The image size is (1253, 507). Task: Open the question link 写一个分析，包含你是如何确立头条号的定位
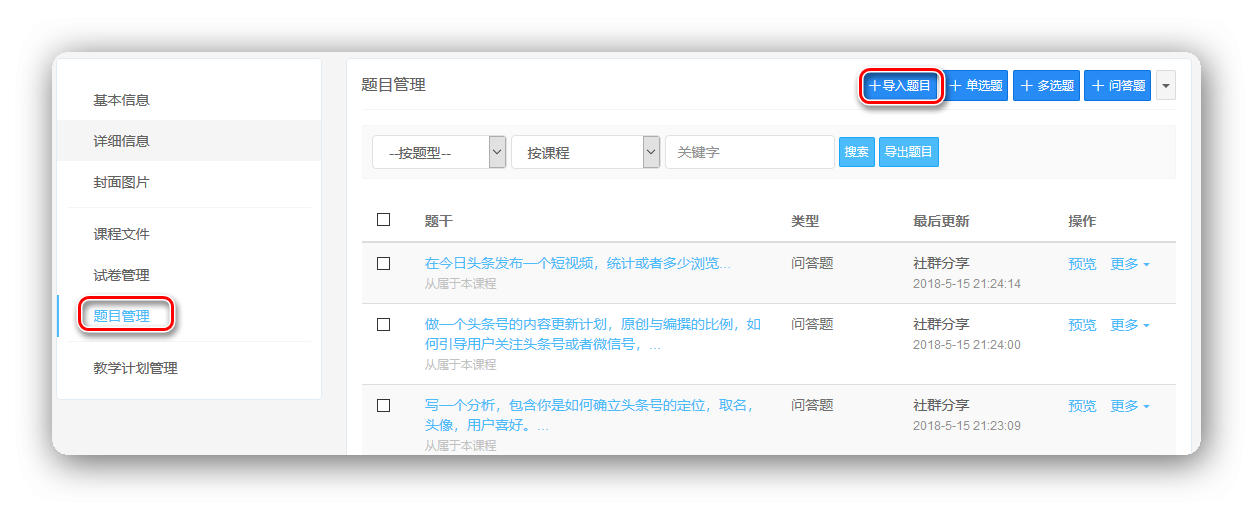coord(588,406)
